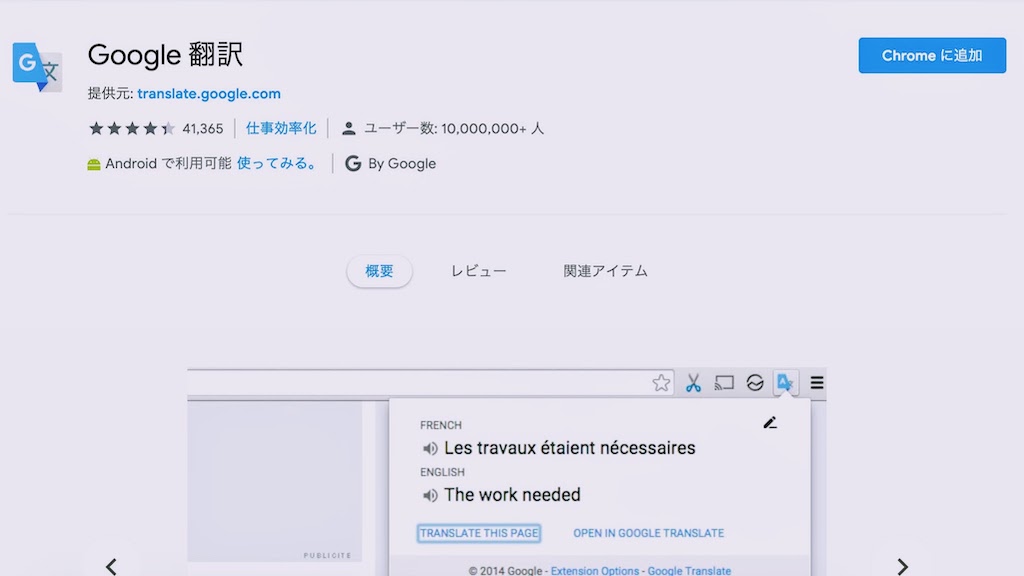The image size is (1024, 576).
Task: Add the extension with Chrome に追加 button
Action: [x=932, y=56]
